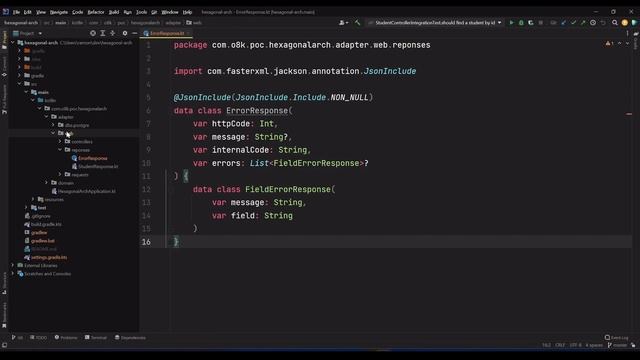
Task: Select .gitignore in project tree
Action: (x=40, y=216)
